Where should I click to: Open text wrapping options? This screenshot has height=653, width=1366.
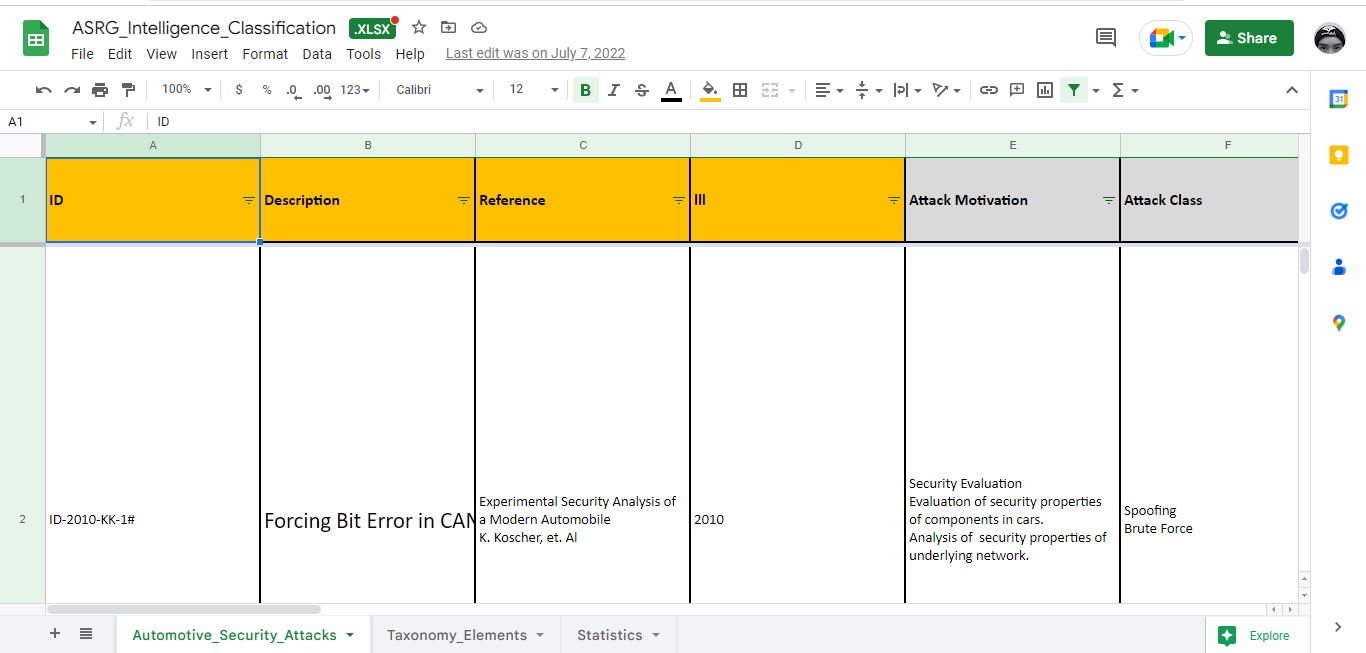click(x=907, y=90)
